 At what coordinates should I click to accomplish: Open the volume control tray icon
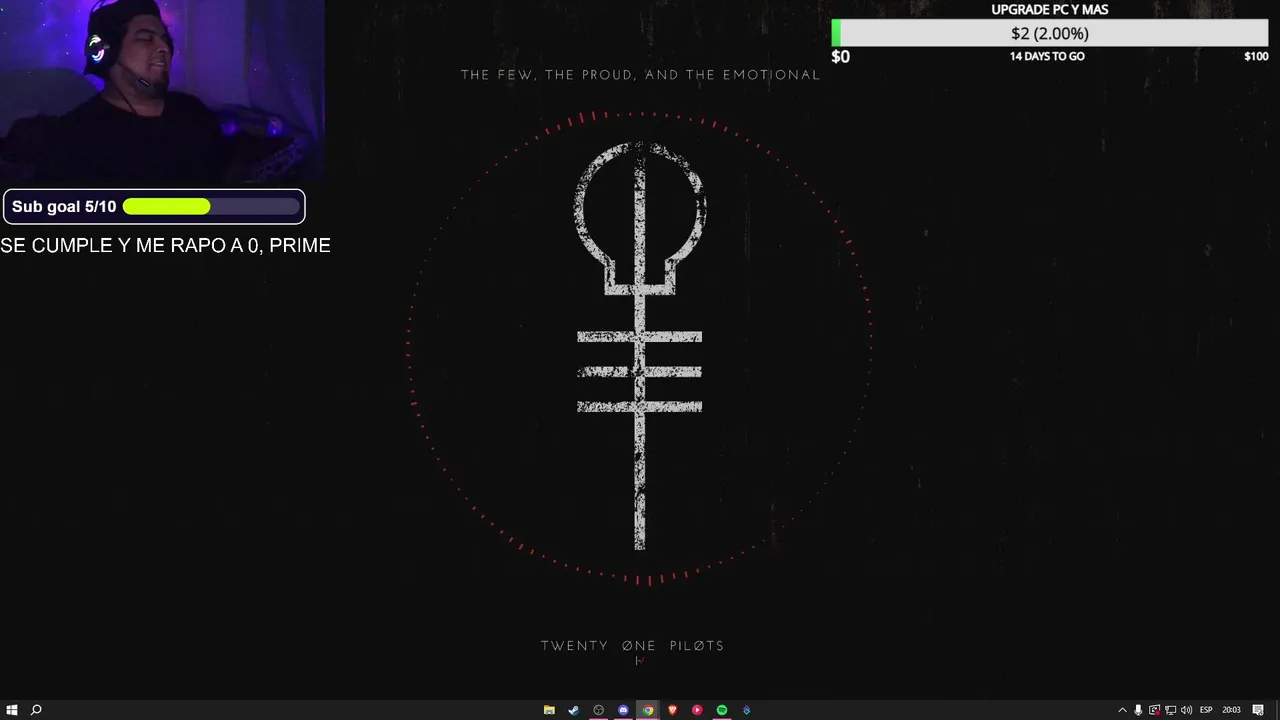click(x=1186, y=710)
